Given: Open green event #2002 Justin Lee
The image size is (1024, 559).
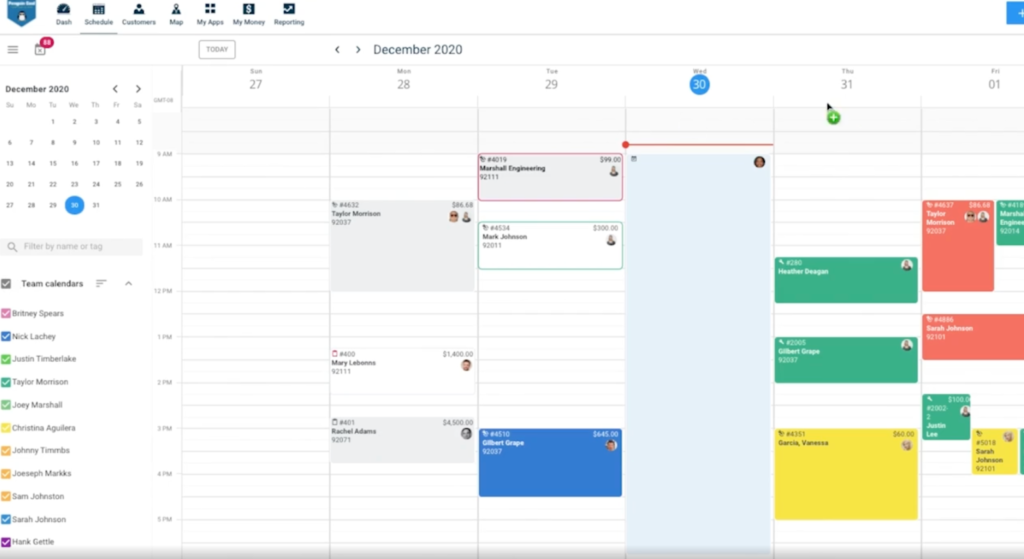Looking at the screenshot, I should [x=946, y=417].
